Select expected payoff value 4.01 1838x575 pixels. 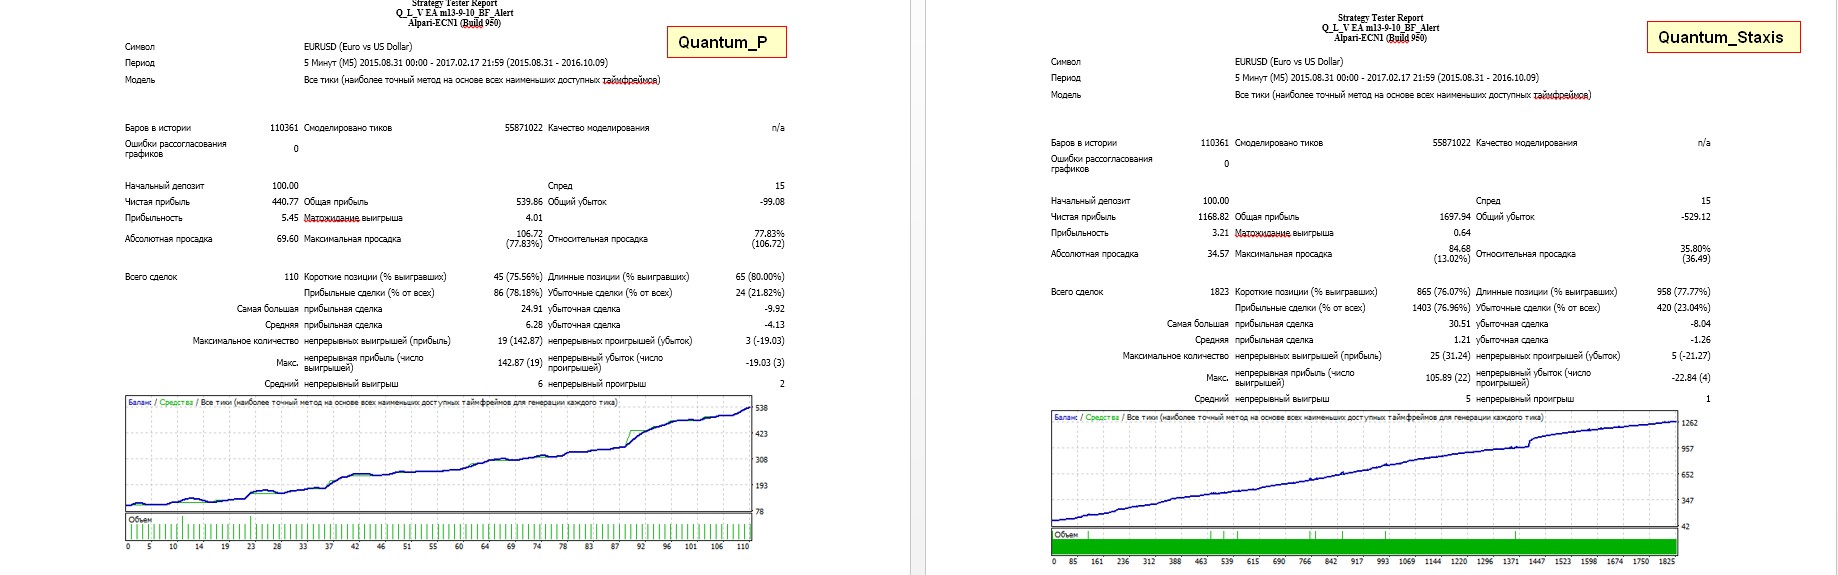tap(534, 218)
